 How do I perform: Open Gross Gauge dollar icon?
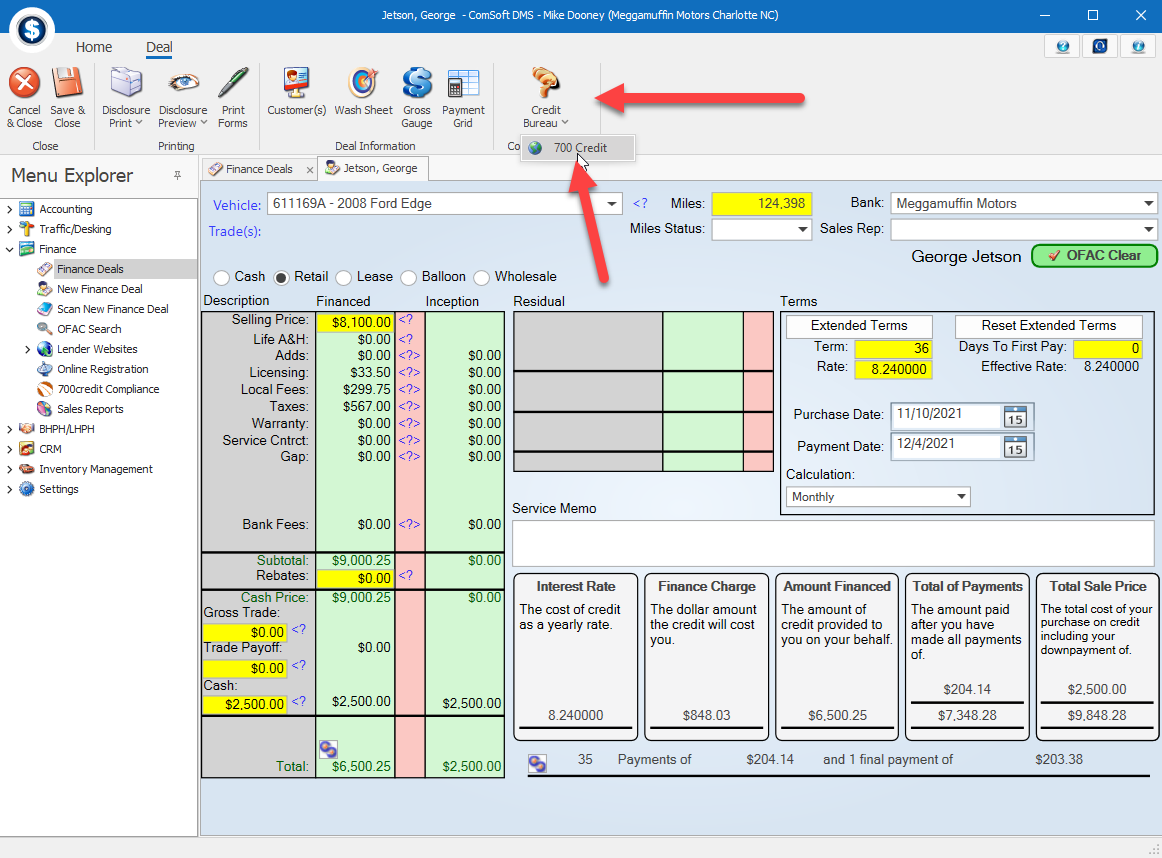pos(417,83)
